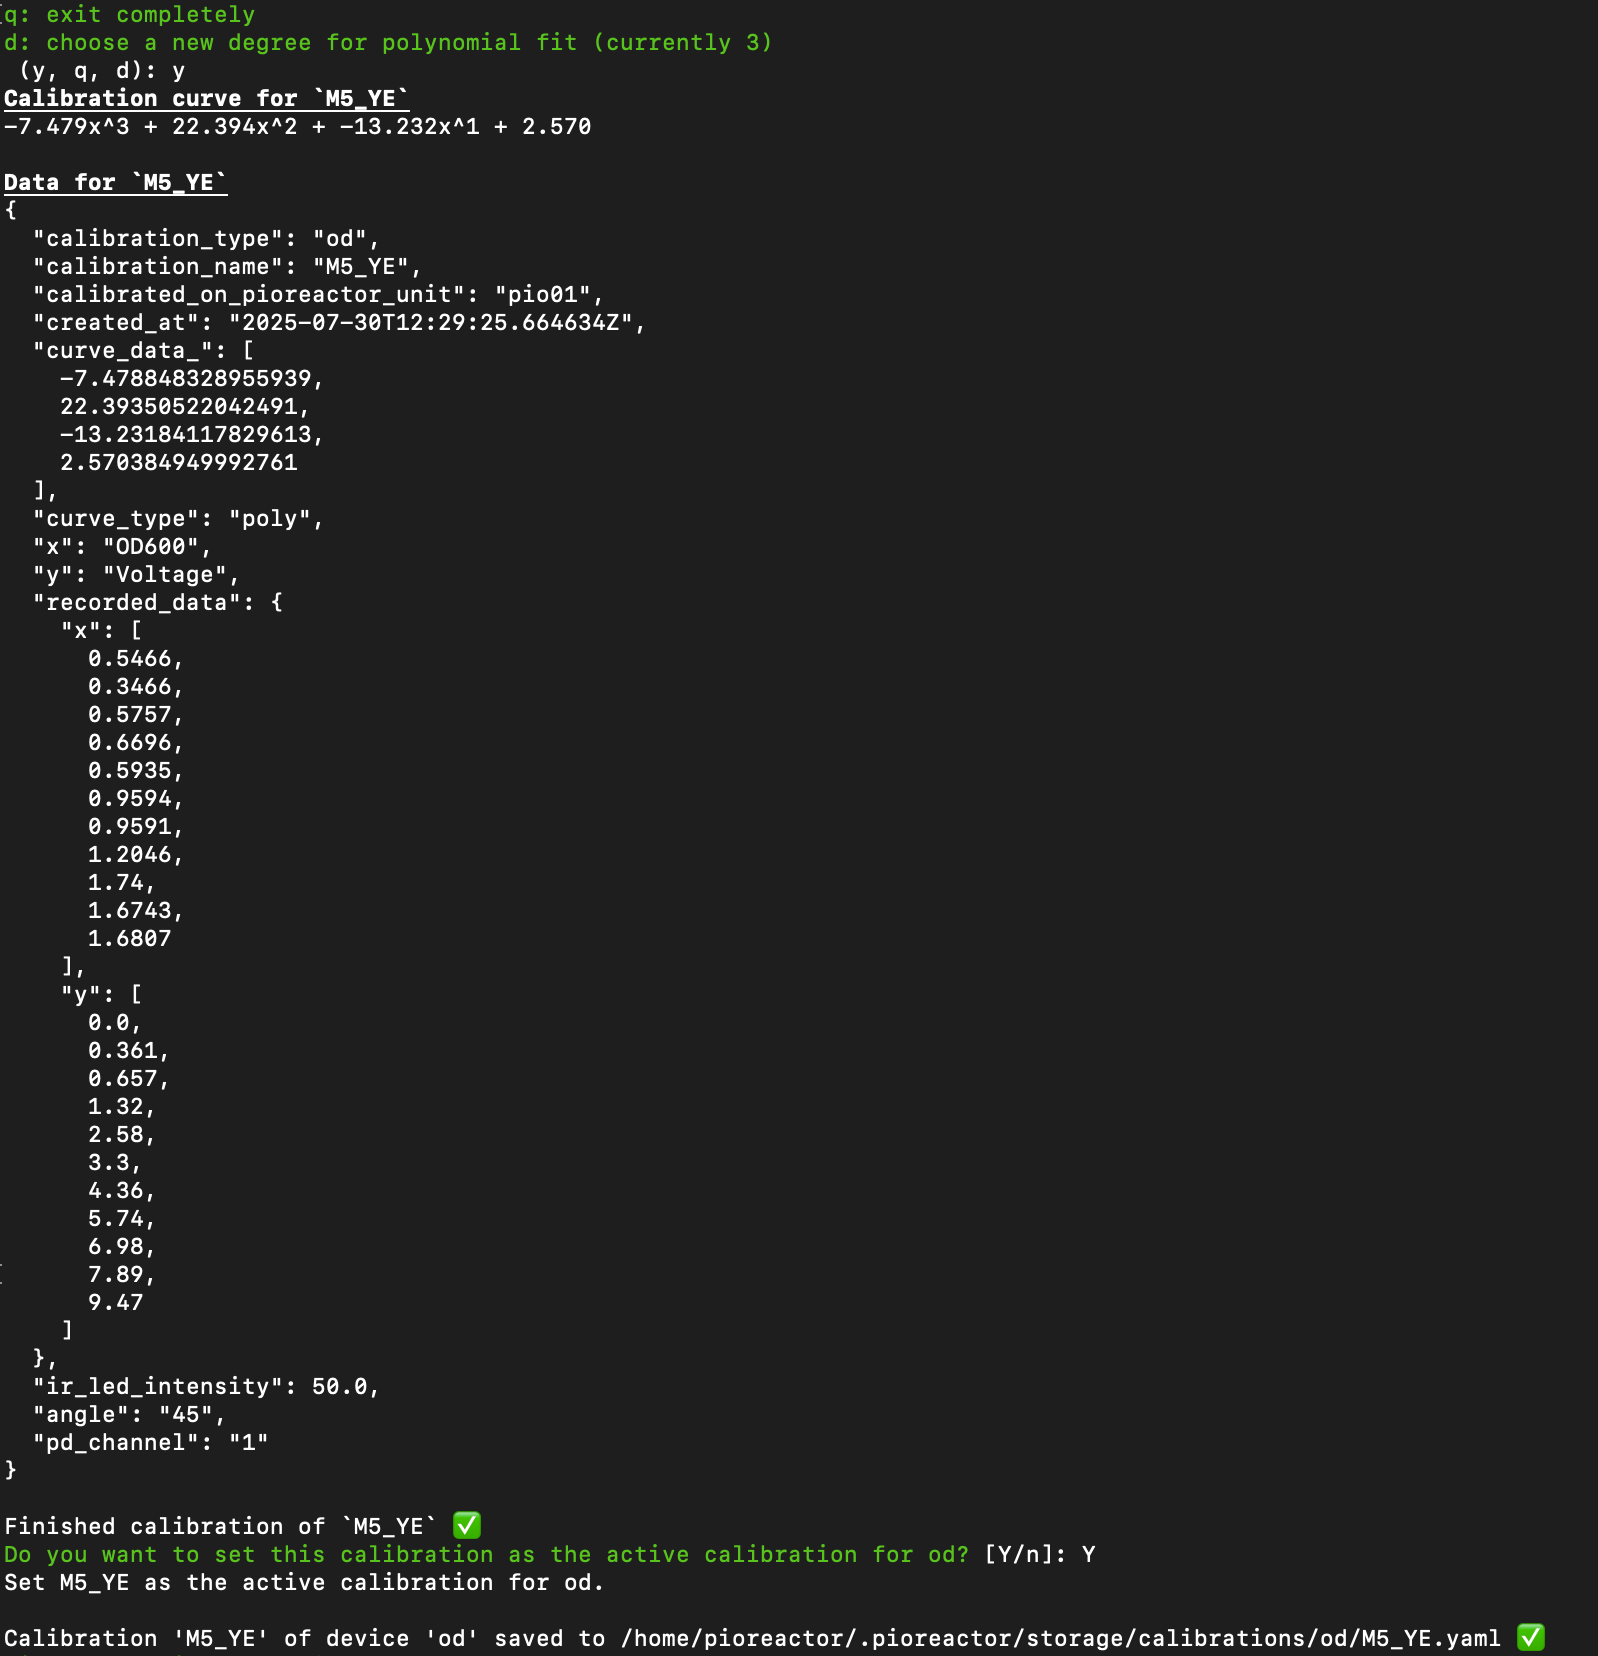The image size is (1598, 1656).
Task: Click the polynomial equation line
Action: click(298, 126)
